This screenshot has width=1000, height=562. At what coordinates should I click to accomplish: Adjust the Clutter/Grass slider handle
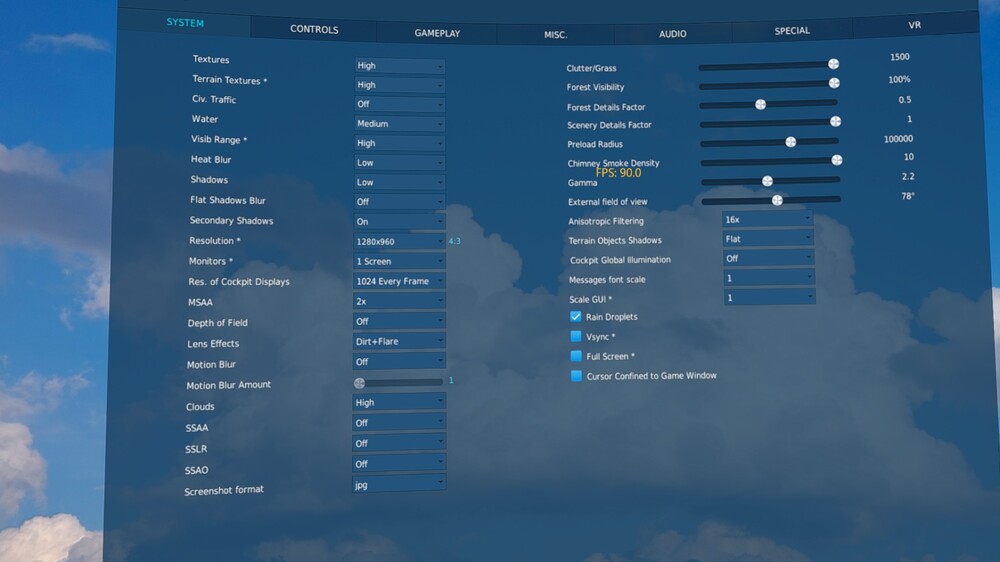[834, 64]
